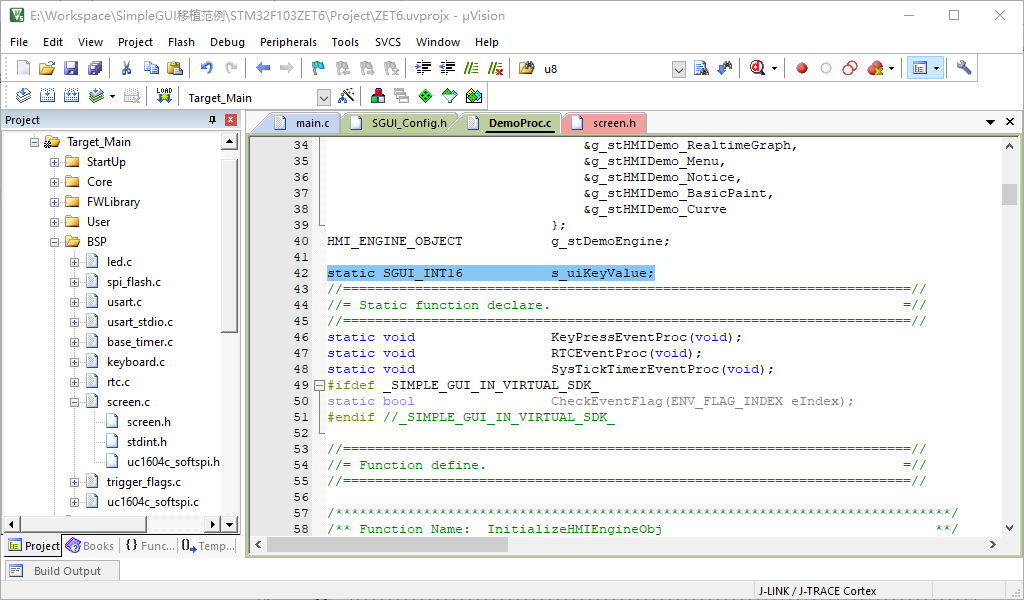Select trigger_flags.c in project tree
1024x600 pixels.
pyautogui.click(x=144, y=482)
